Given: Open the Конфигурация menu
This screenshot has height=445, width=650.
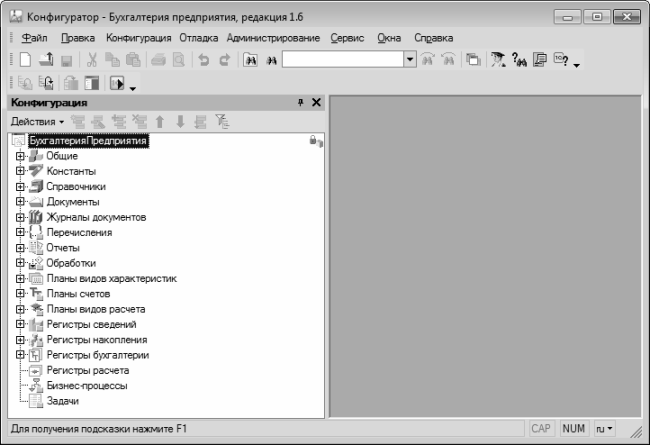Looking at the screenshot, I should 139,38.
